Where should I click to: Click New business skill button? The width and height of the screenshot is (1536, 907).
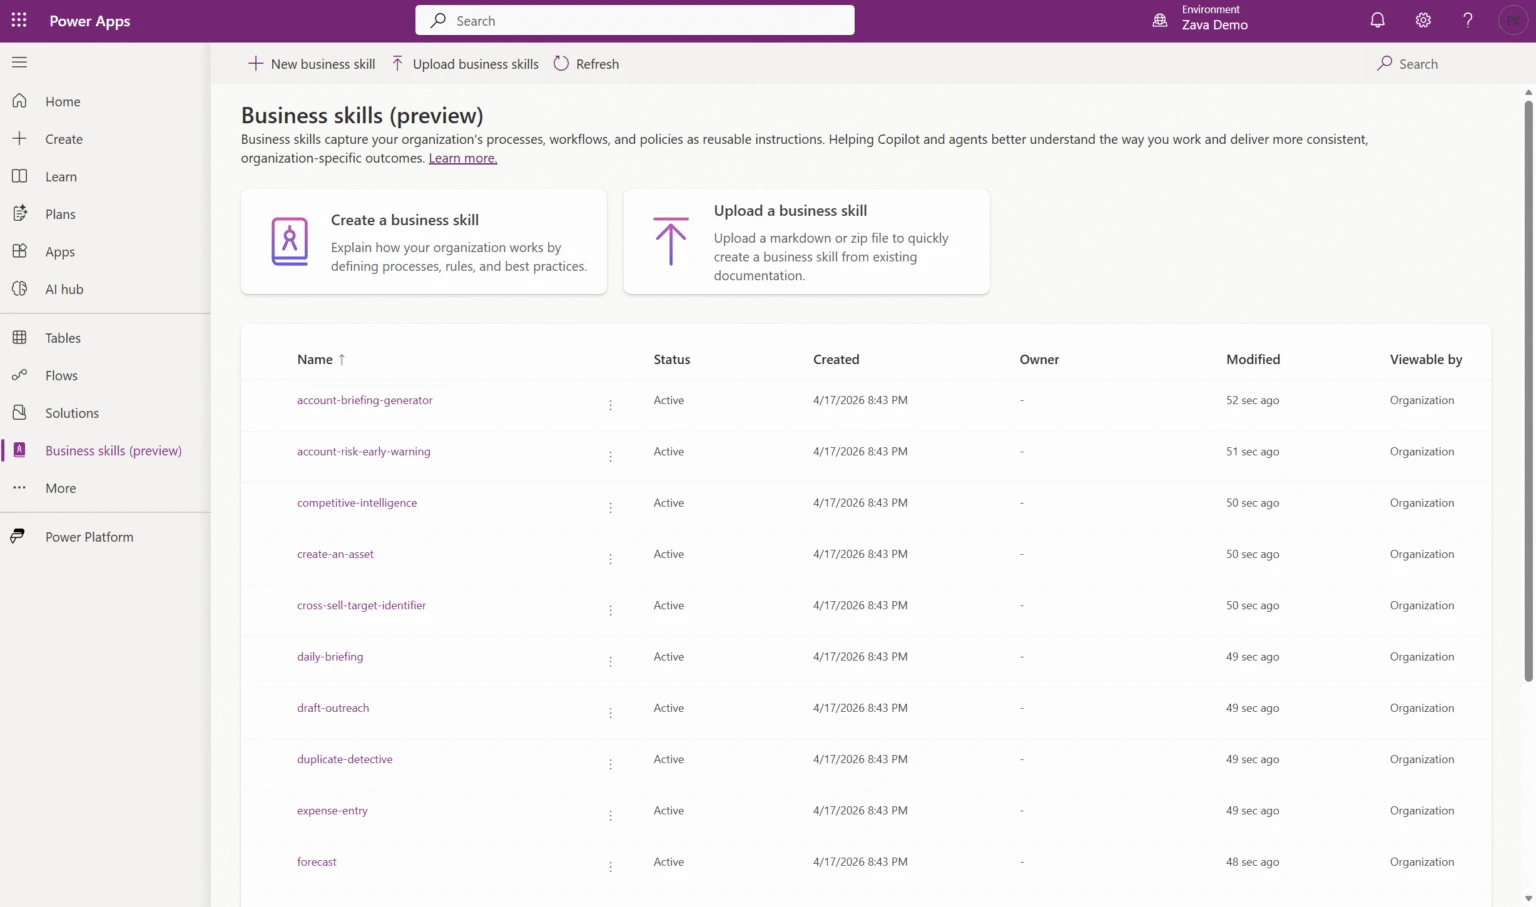[311, 63]
